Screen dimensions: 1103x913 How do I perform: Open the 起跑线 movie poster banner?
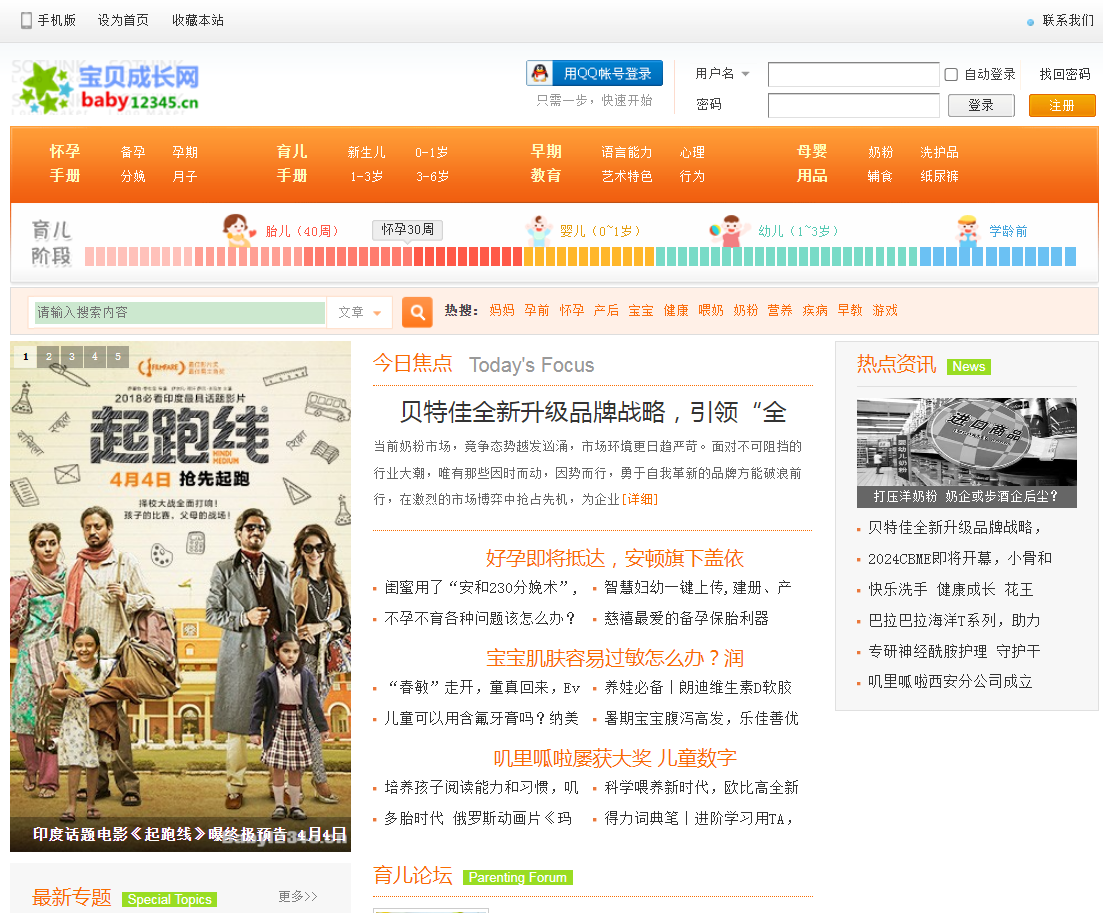pos(180,596)
